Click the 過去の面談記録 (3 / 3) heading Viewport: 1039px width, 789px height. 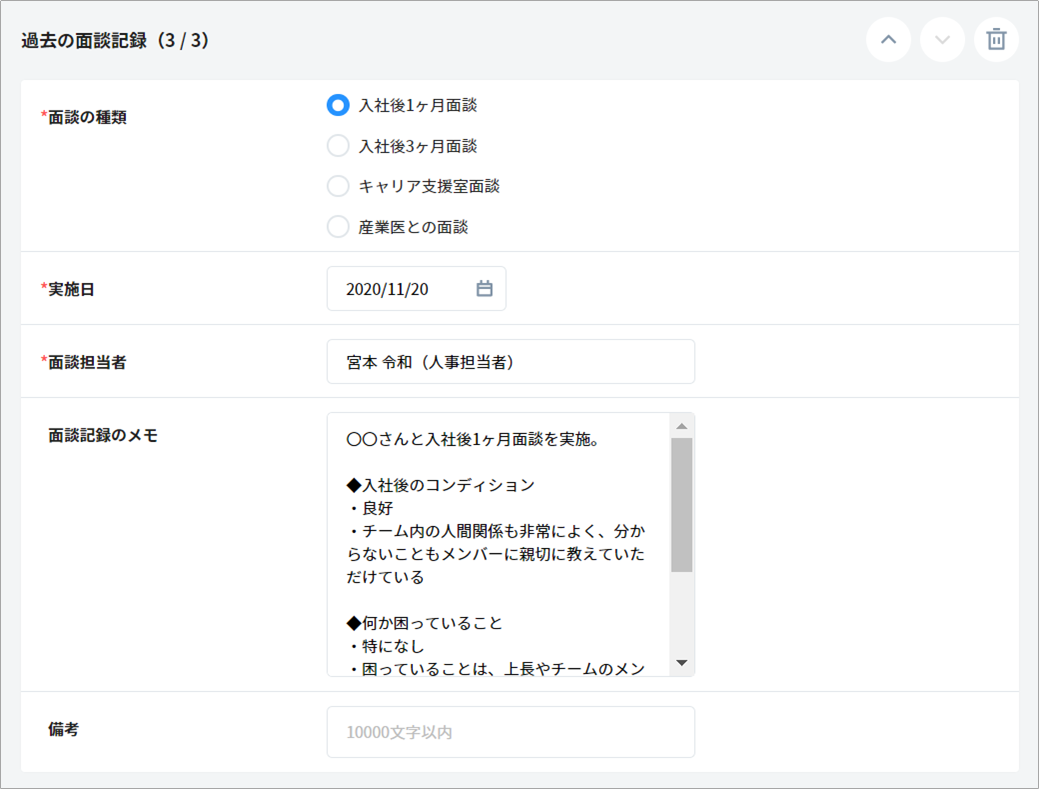click(x=115, y=41)
